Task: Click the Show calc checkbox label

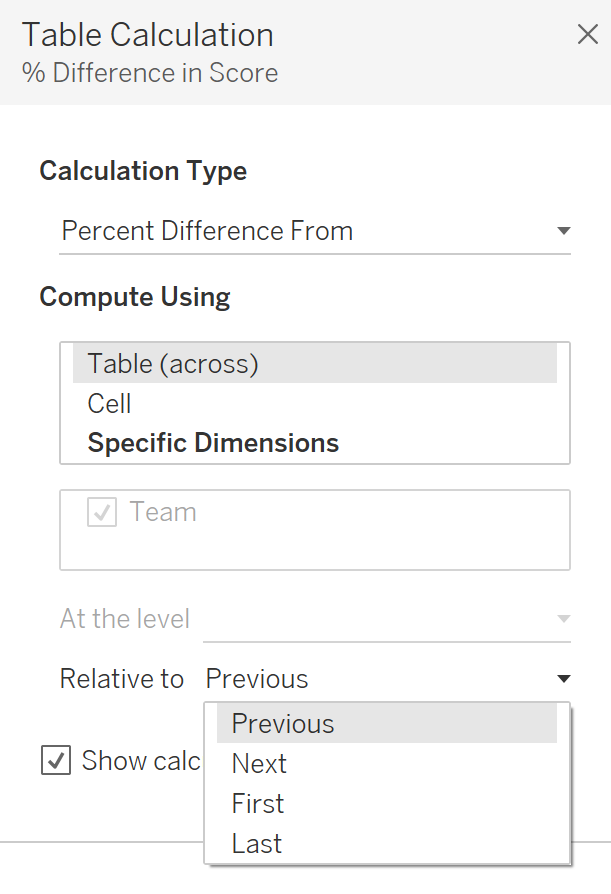Action: 142,760
